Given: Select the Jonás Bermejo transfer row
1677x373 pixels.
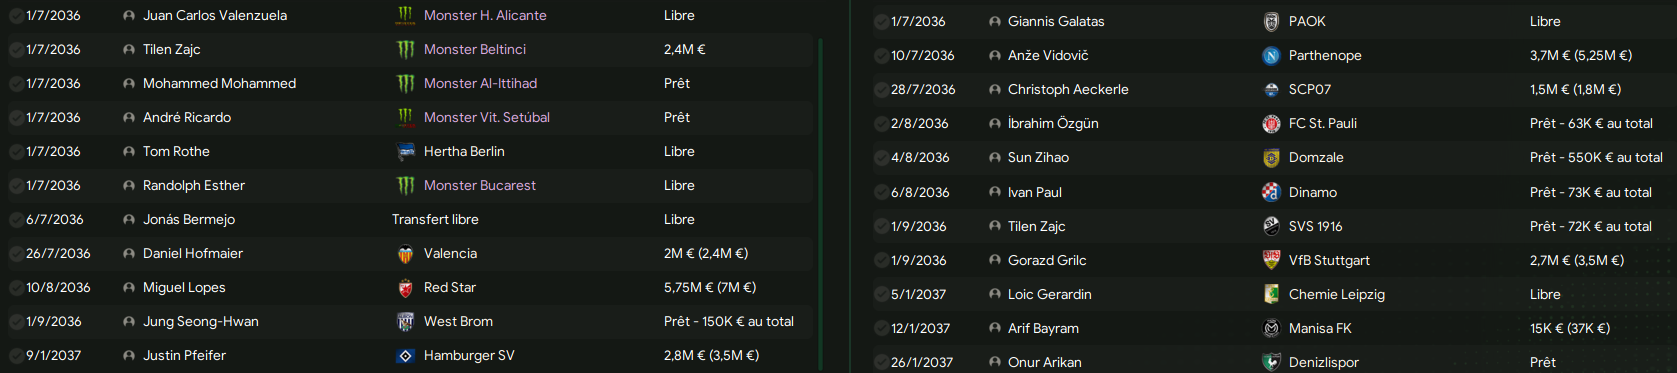Looking at the screenshot, I should point(410,220).
